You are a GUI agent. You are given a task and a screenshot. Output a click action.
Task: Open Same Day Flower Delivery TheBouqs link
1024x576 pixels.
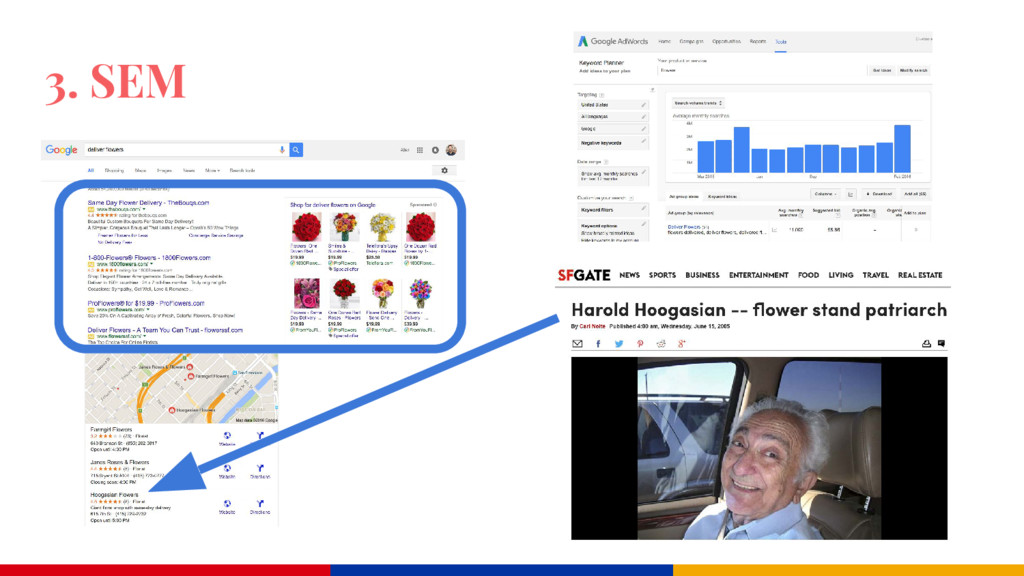(148, 202)
